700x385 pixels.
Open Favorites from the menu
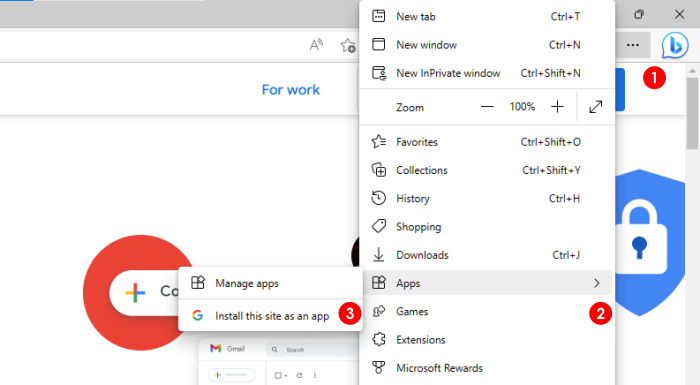pos(487,142)
